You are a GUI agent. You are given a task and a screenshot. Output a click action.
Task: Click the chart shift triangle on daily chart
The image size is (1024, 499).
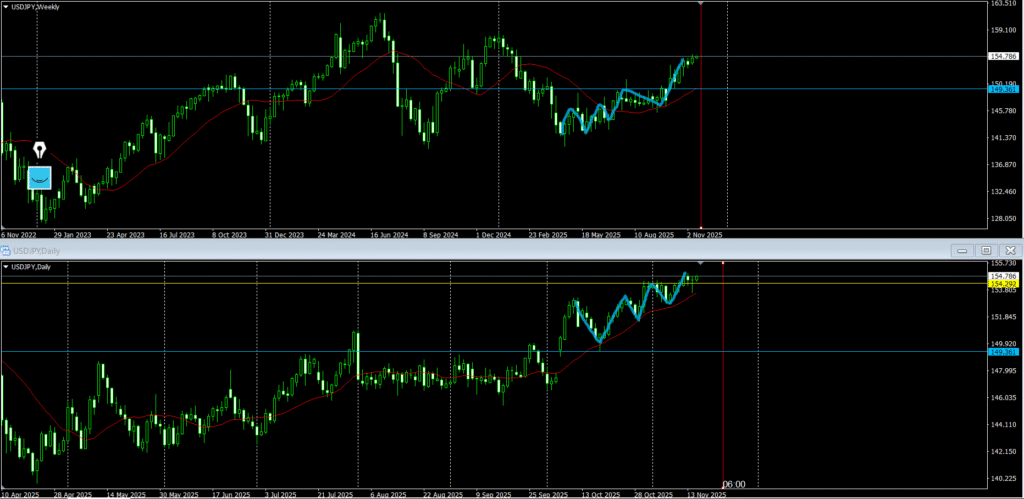point(700,263)
